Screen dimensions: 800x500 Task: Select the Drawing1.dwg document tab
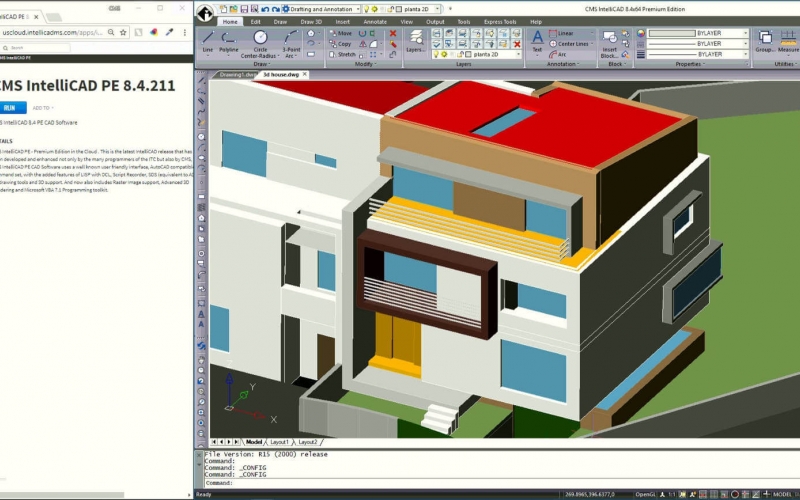click(x=236, y=74)
